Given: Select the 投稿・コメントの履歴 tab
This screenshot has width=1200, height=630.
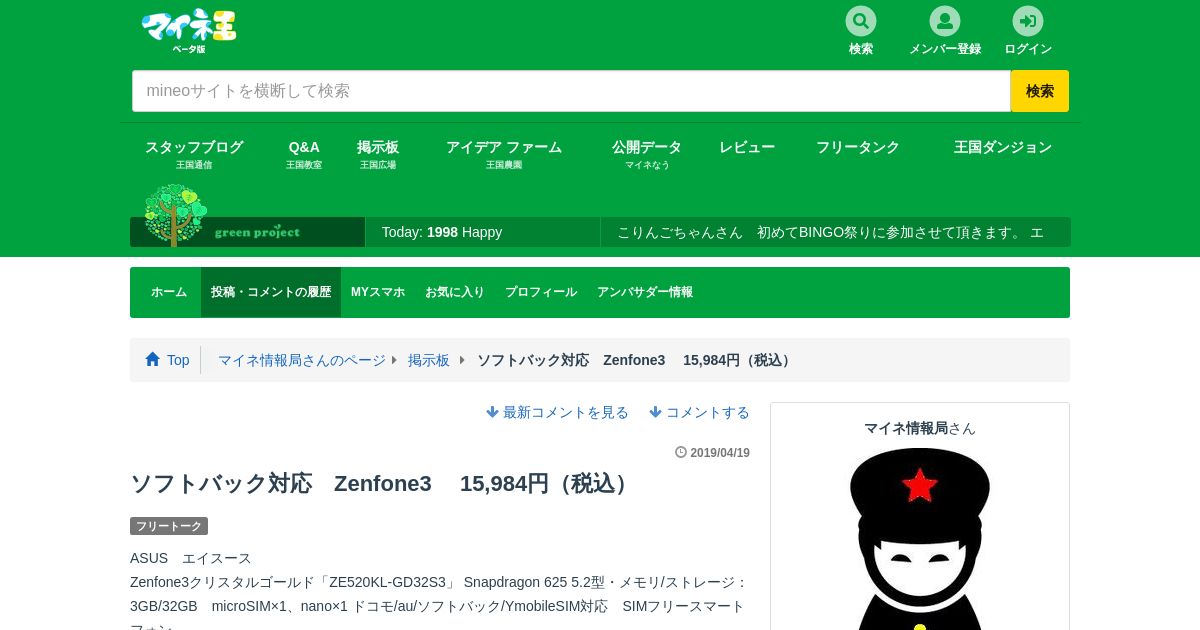Looking at the screenshot, I should (271, 292).
